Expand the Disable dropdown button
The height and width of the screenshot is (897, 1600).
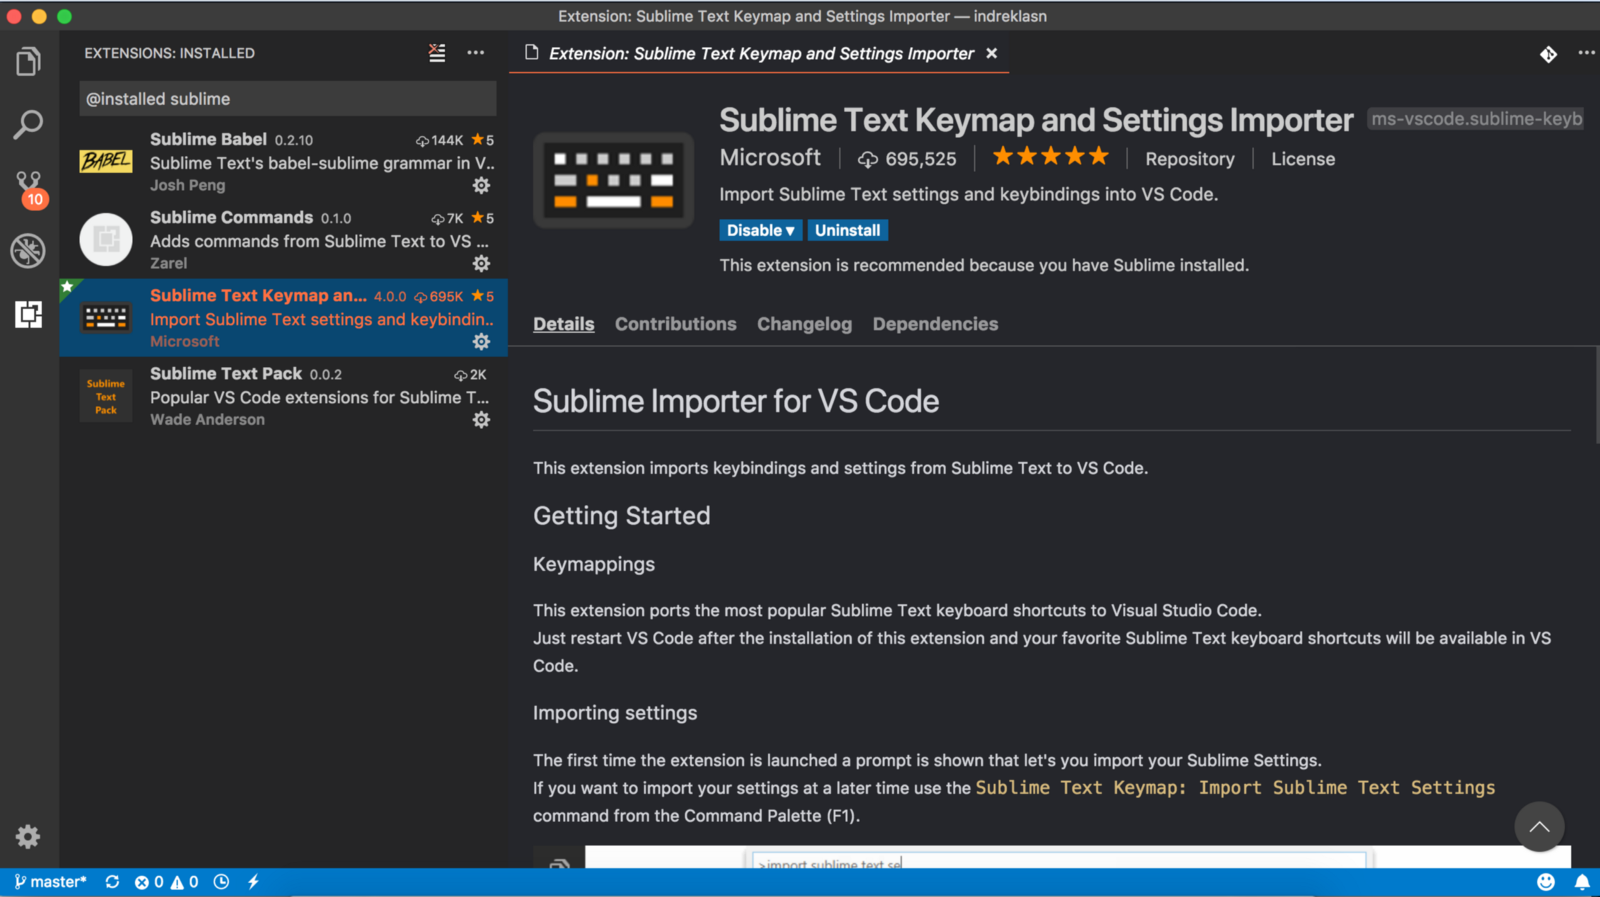[760, 230]
